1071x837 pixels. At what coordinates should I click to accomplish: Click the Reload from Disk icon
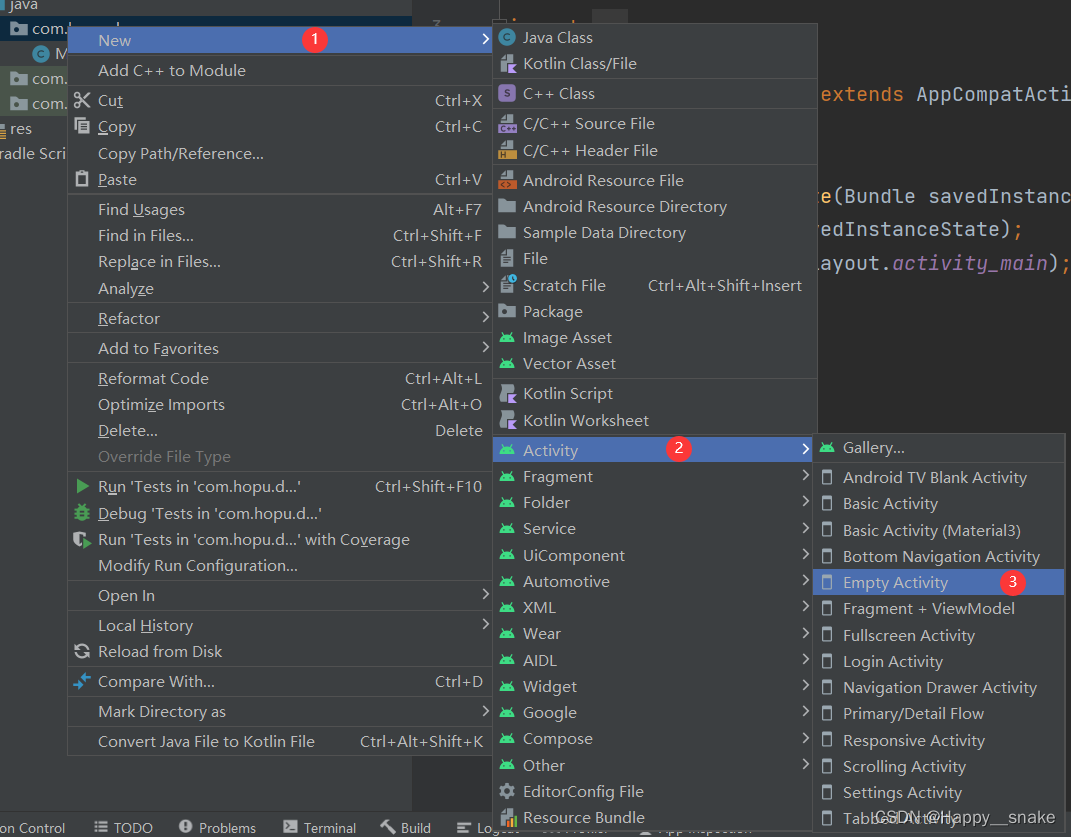click(82, 651)
